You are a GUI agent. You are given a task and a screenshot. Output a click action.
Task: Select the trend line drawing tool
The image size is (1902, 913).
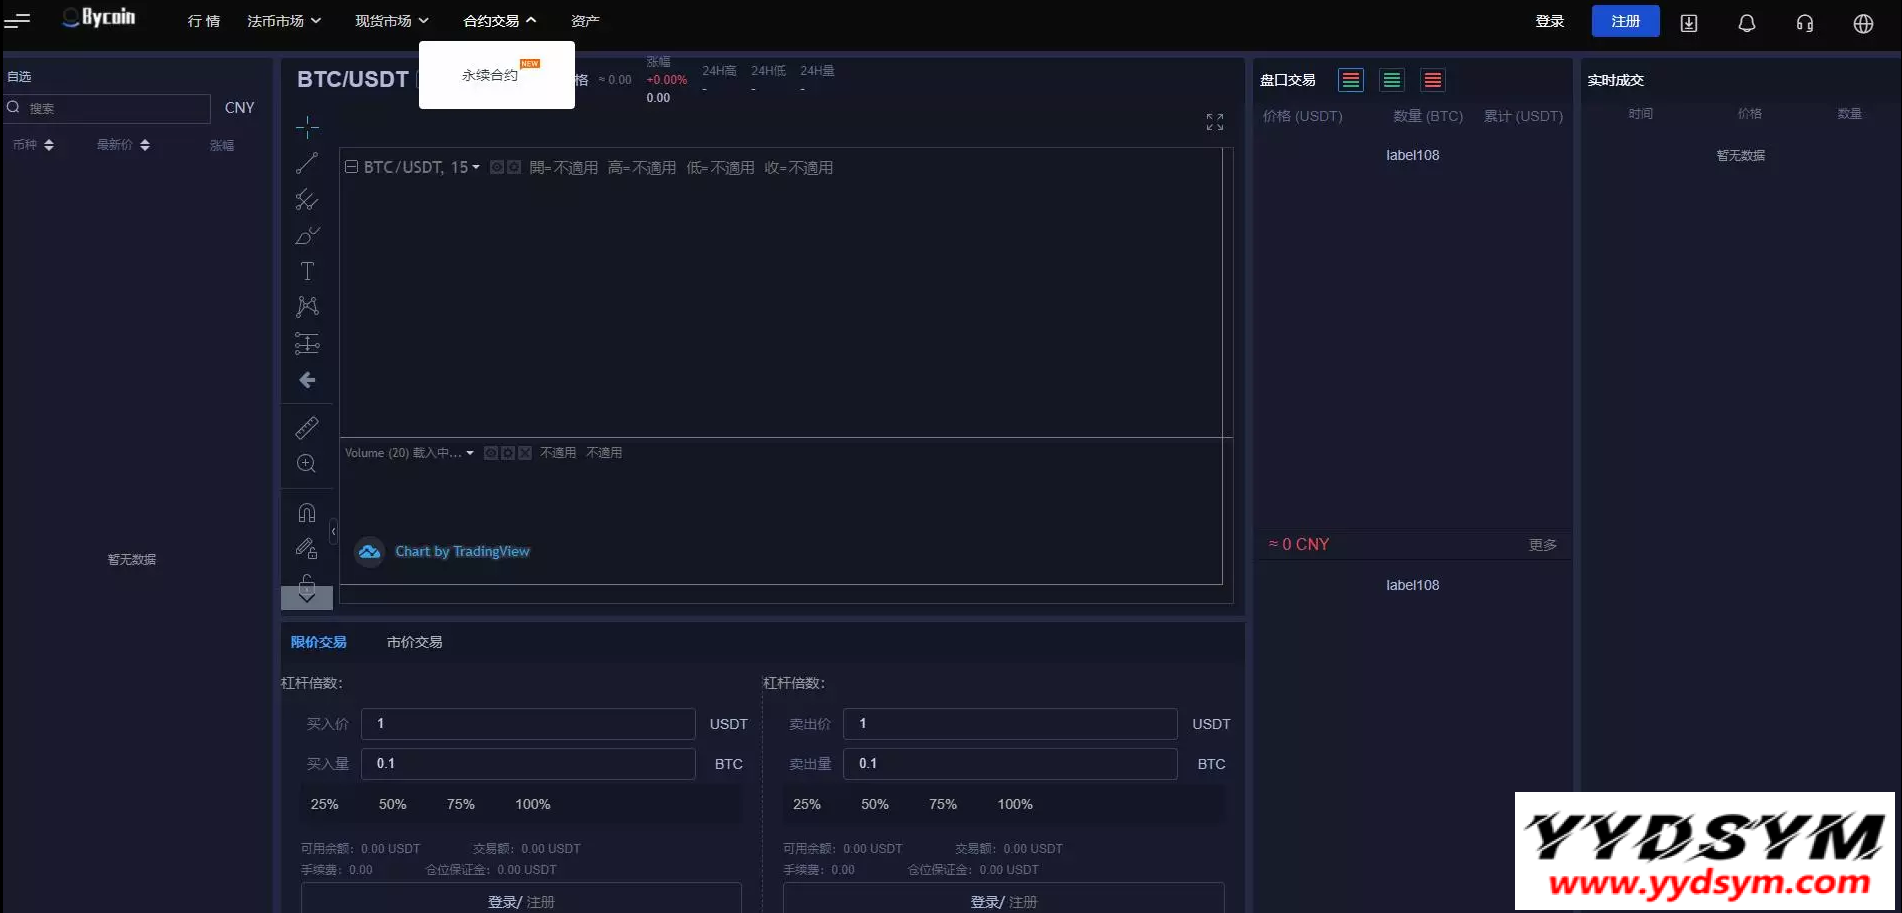click(307, 163)
